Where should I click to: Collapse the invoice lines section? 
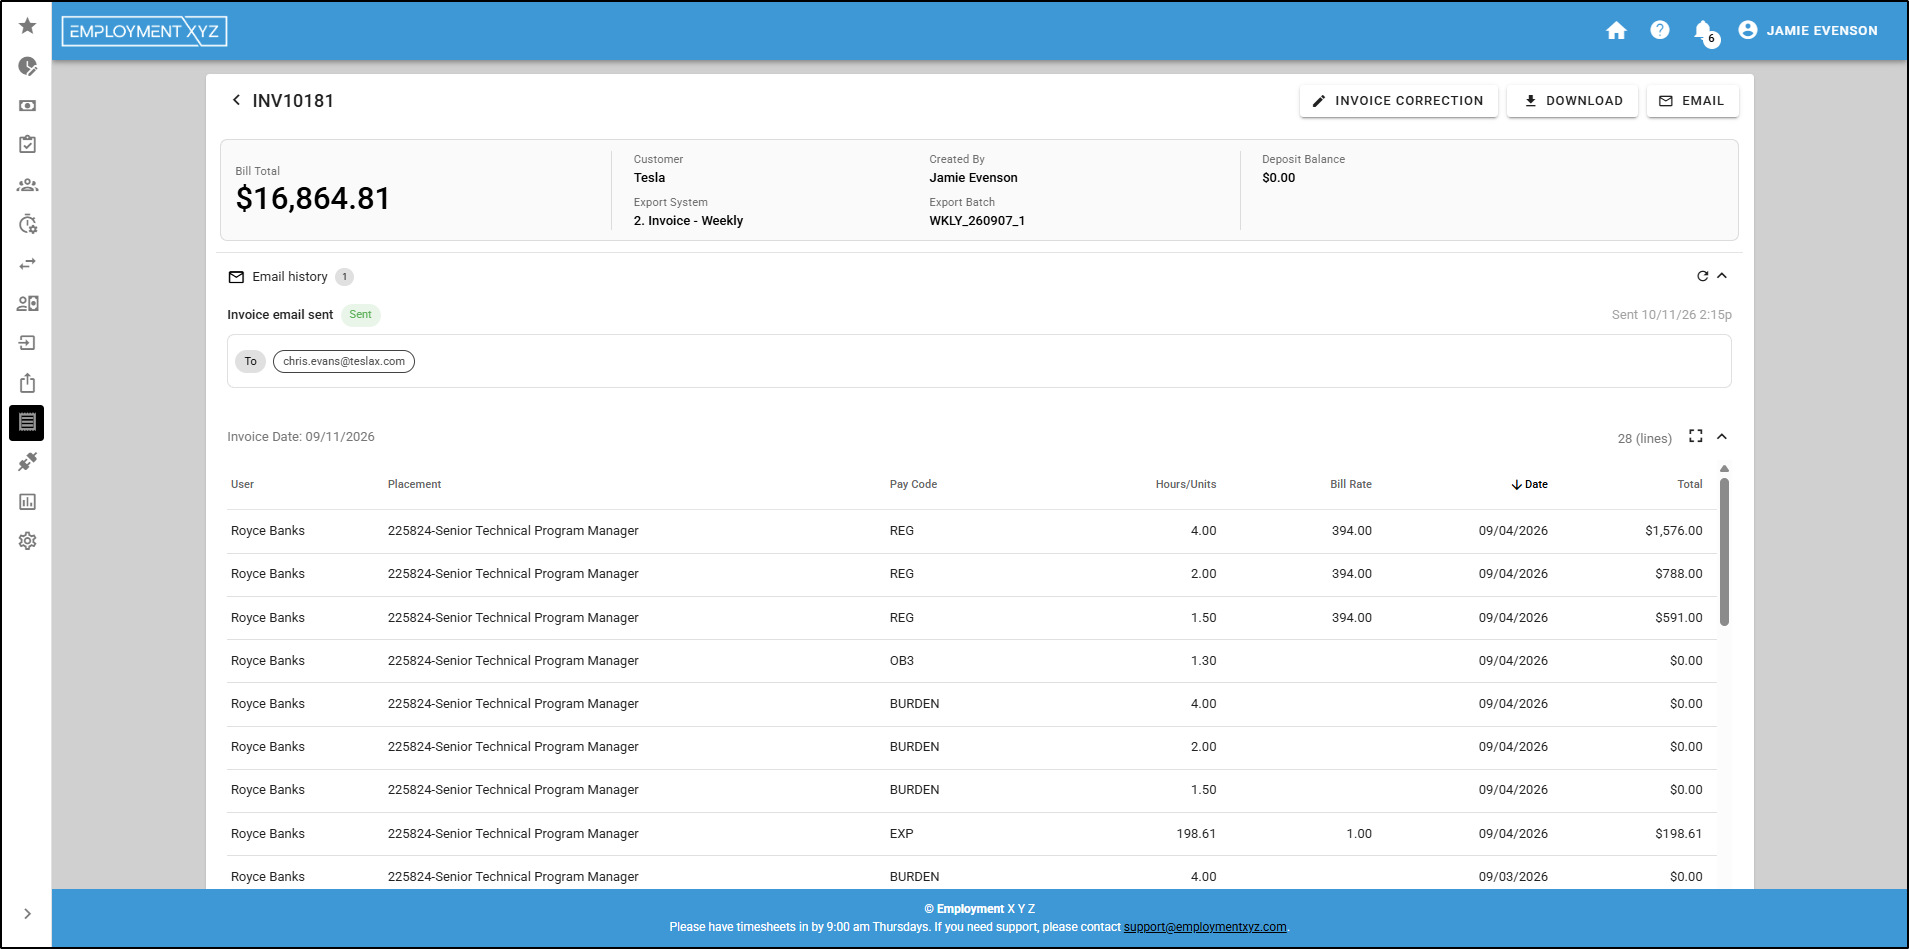coord(1722,436)
